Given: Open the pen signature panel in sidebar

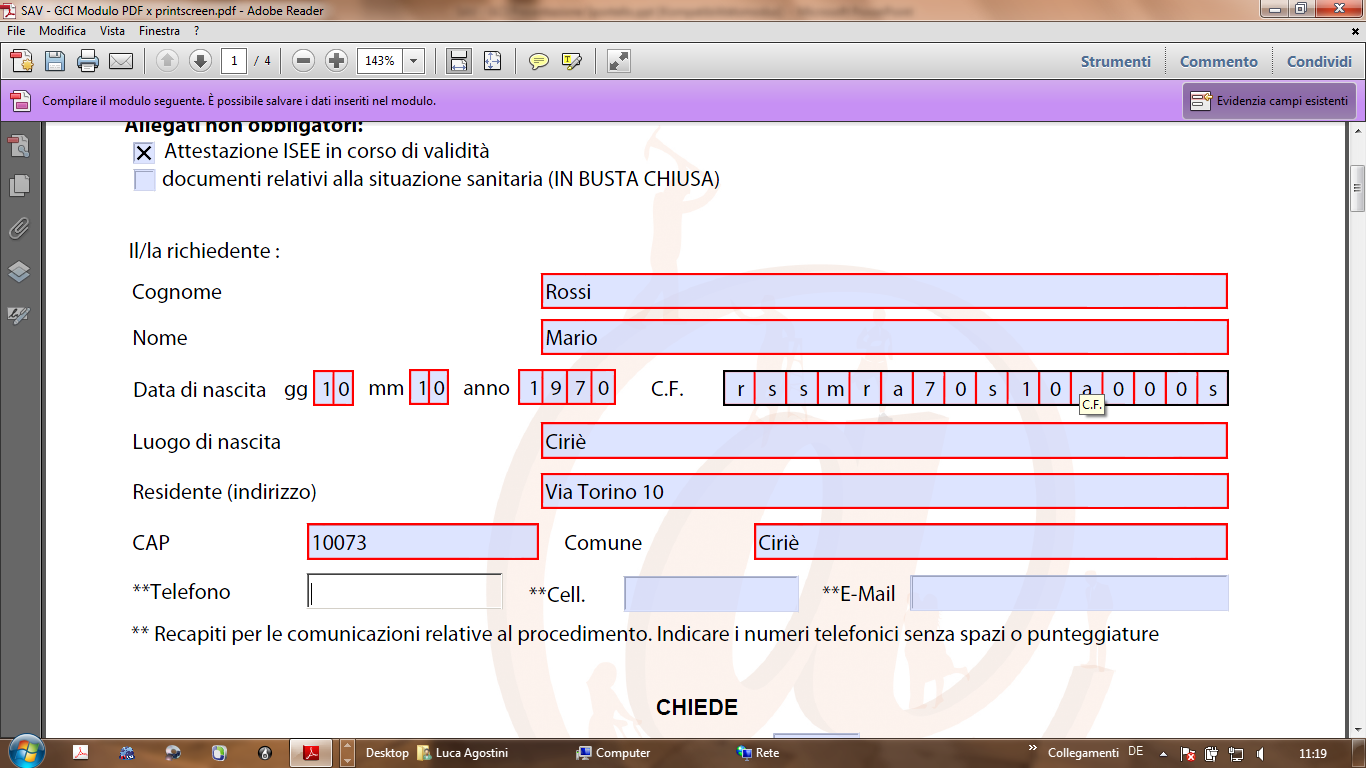Looking at the screenshot, I should click(18, 315).
